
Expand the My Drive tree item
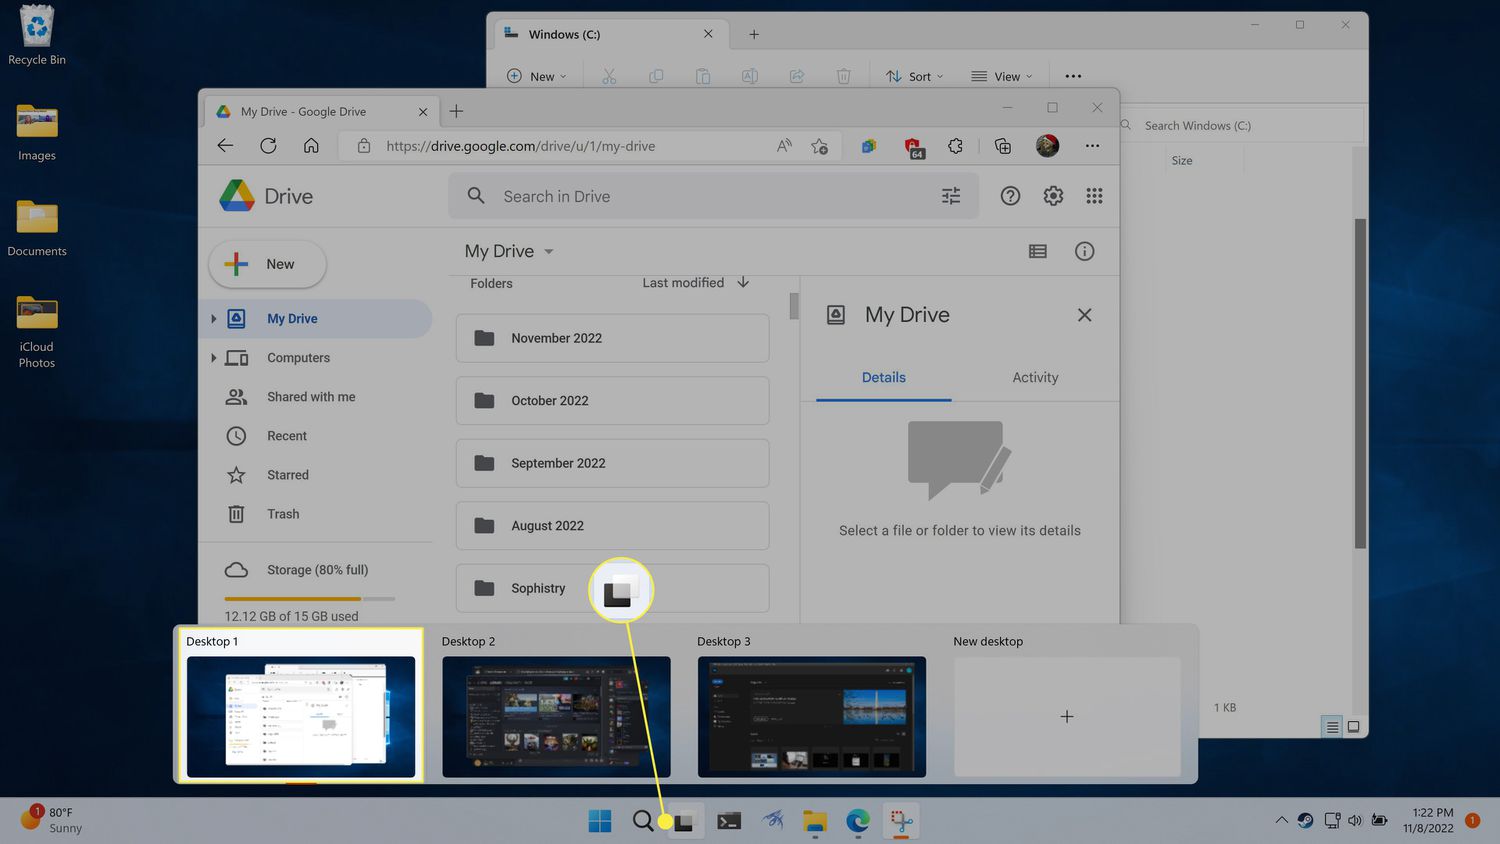[x=213, y=319]
